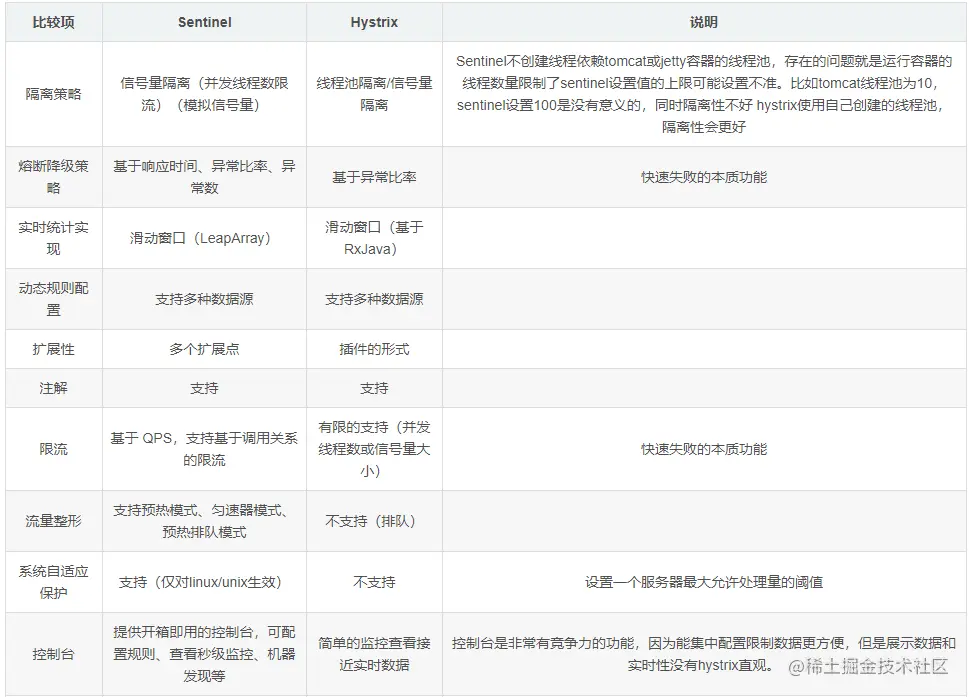This screenshot has width=969, height=697.
Task: Select the '控制台' row label
Action: pos(54,654)
